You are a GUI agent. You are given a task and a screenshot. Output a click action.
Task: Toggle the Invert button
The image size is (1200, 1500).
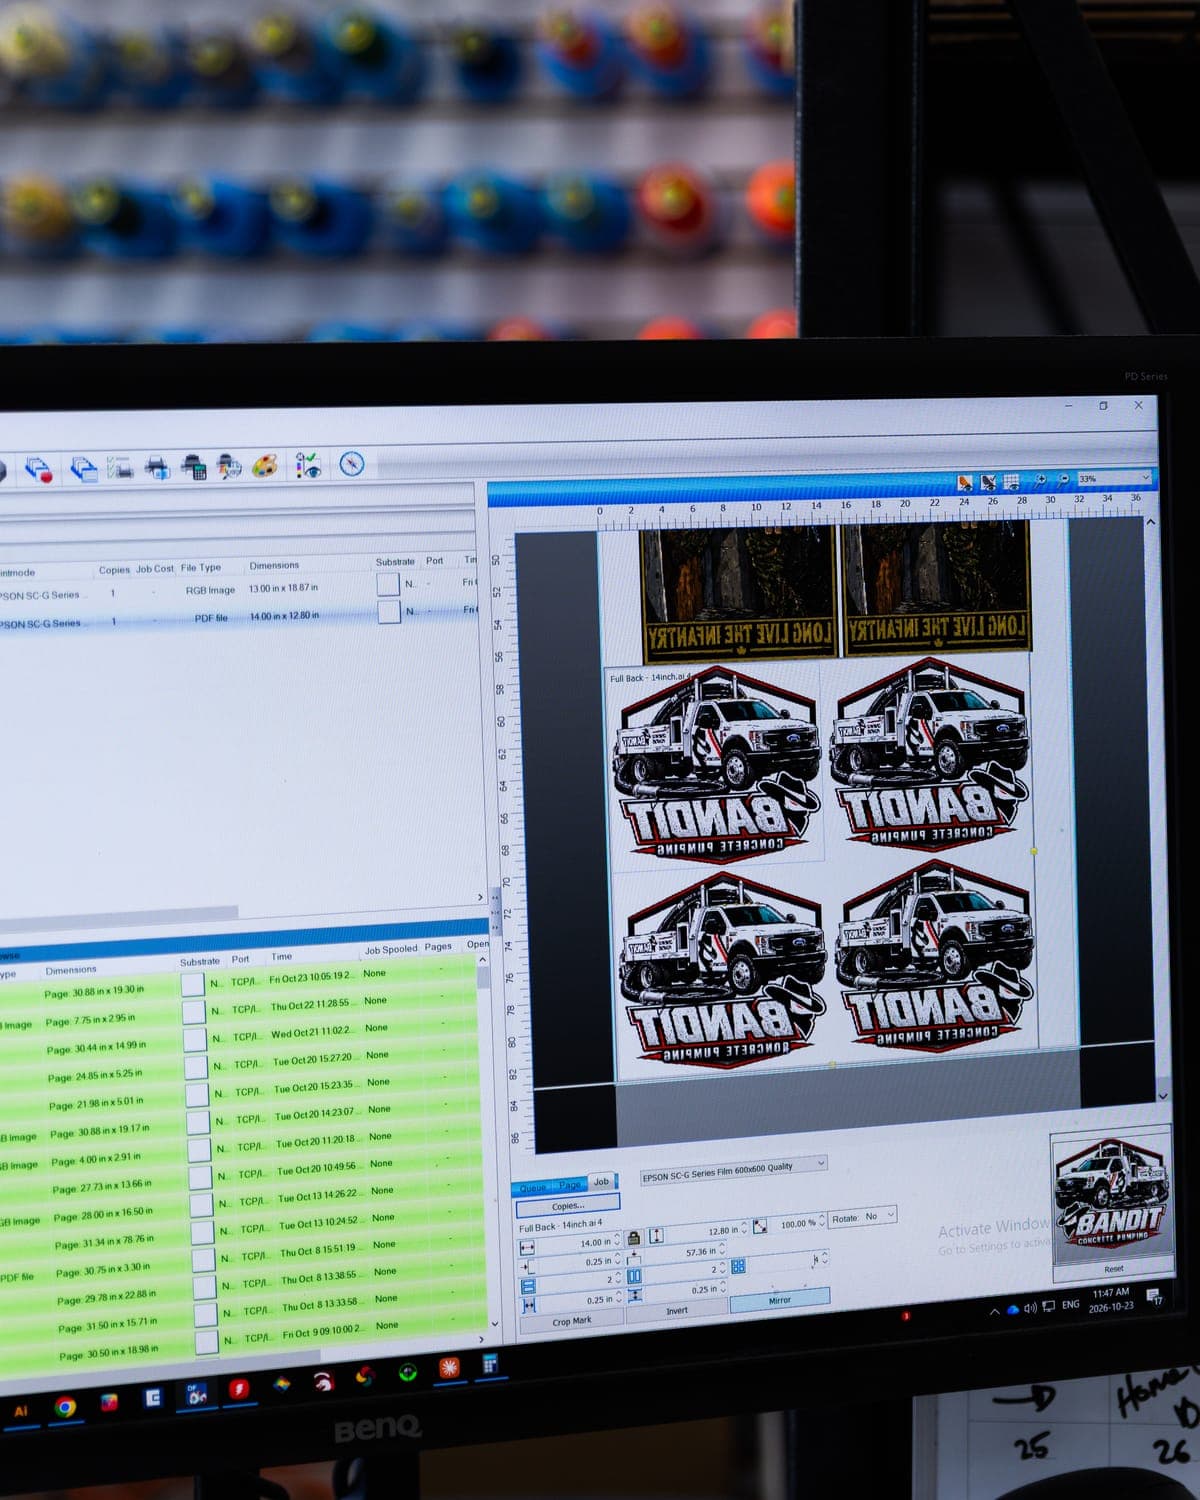(677, 1310)
